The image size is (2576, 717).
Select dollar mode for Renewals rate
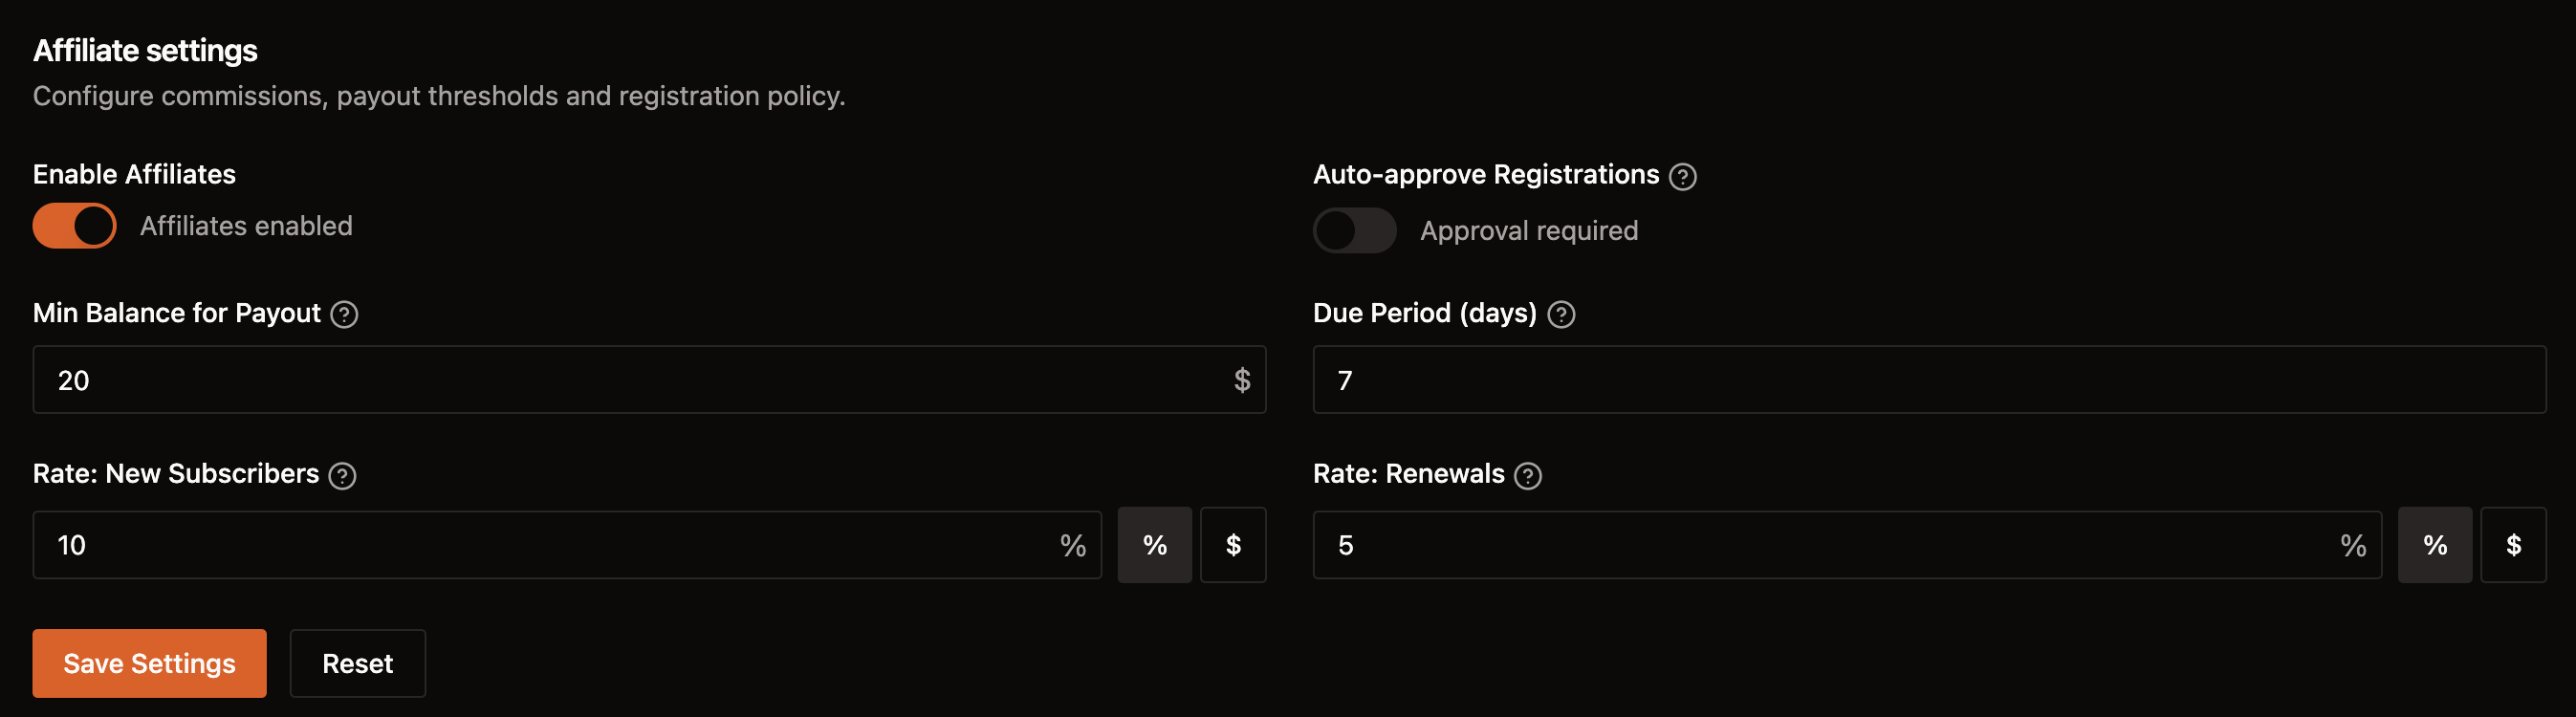click(x=2513, y=545)
